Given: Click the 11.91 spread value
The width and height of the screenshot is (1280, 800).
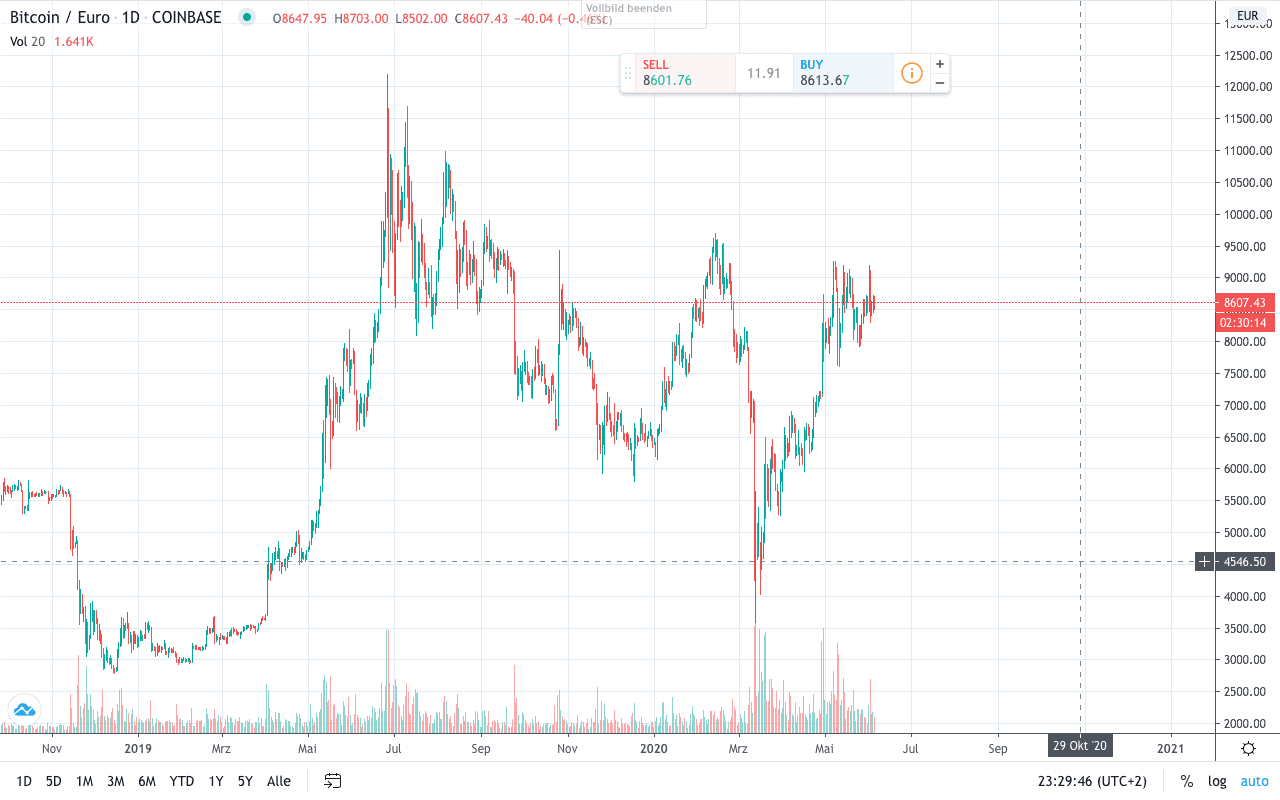Looking at the screenshot, I should [x=764, y=73].
